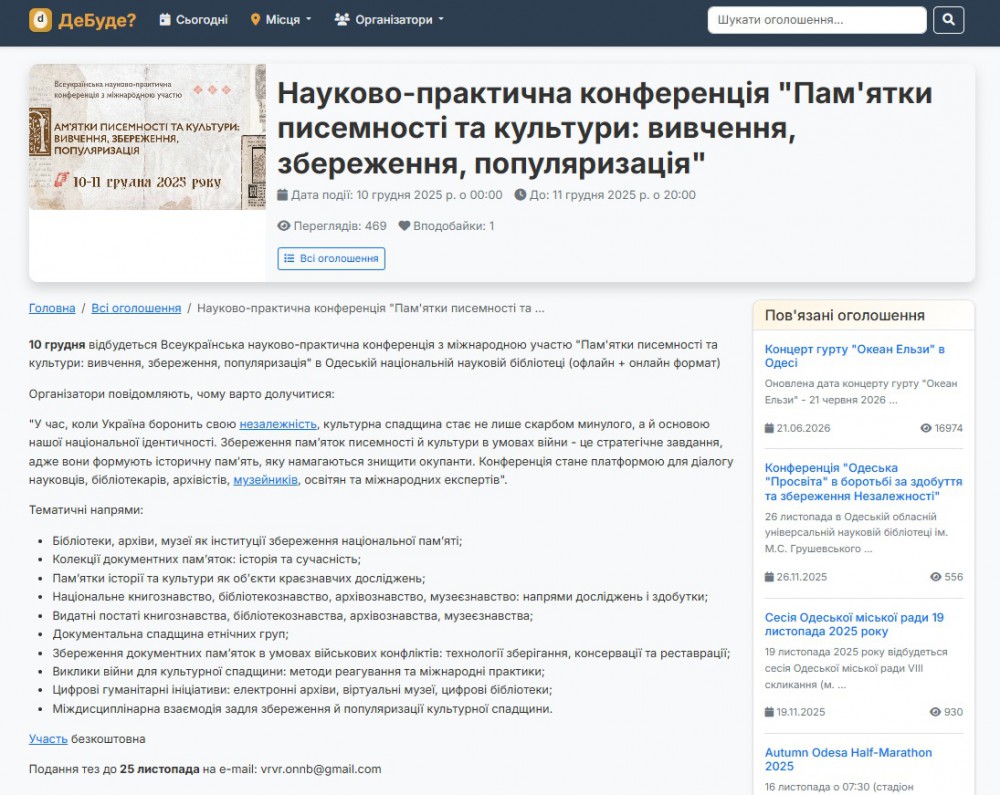Click the calendar icon before Дата події
The image size is (1000, 795).
282,195
